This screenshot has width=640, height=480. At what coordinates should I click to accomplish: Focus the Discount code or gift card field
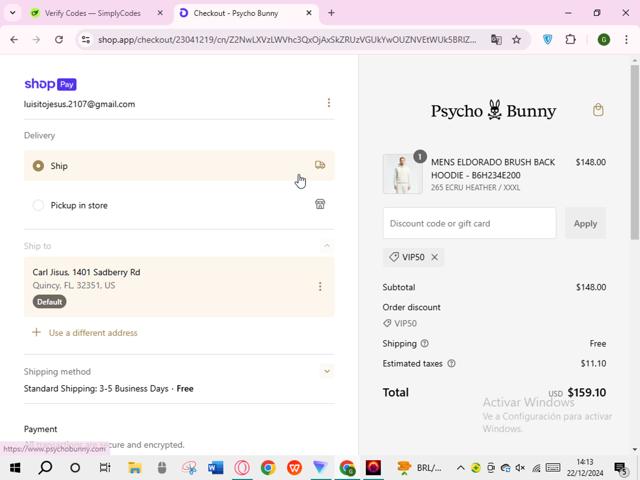469,223
